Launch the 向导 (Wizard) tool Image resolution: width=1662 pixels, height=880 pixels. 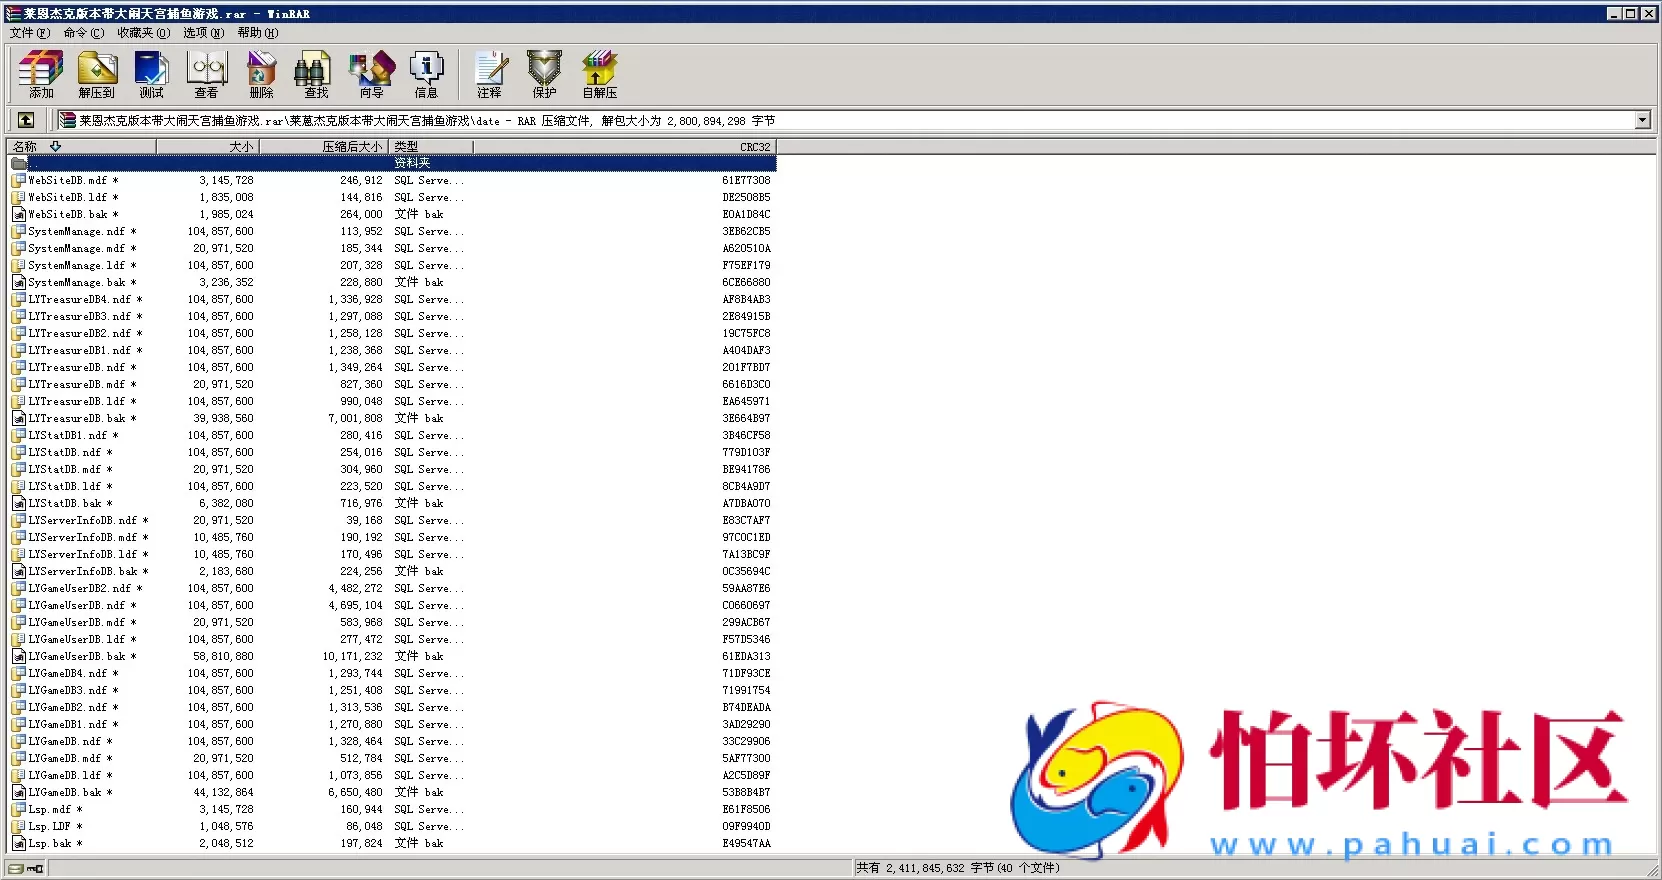(371, 75)
